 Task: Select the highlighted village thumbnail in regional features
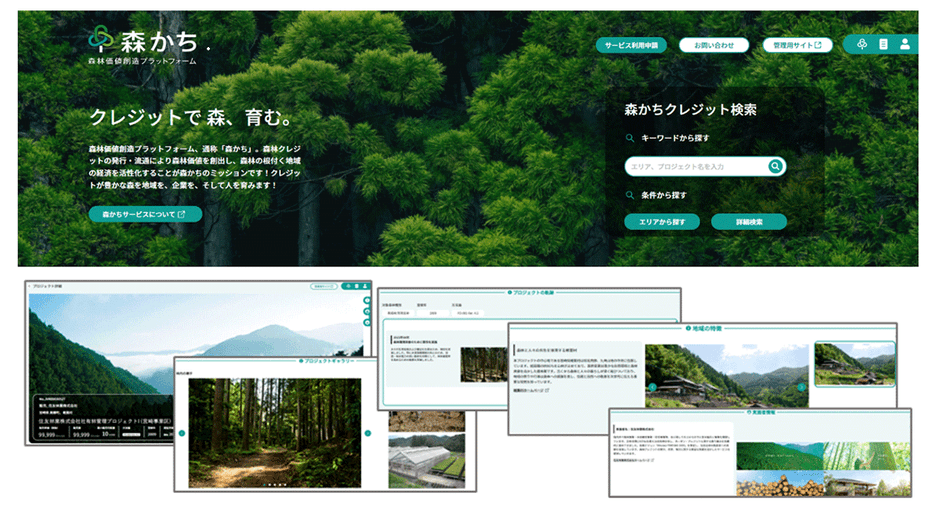pyautogui.click(x=854, y=363)
